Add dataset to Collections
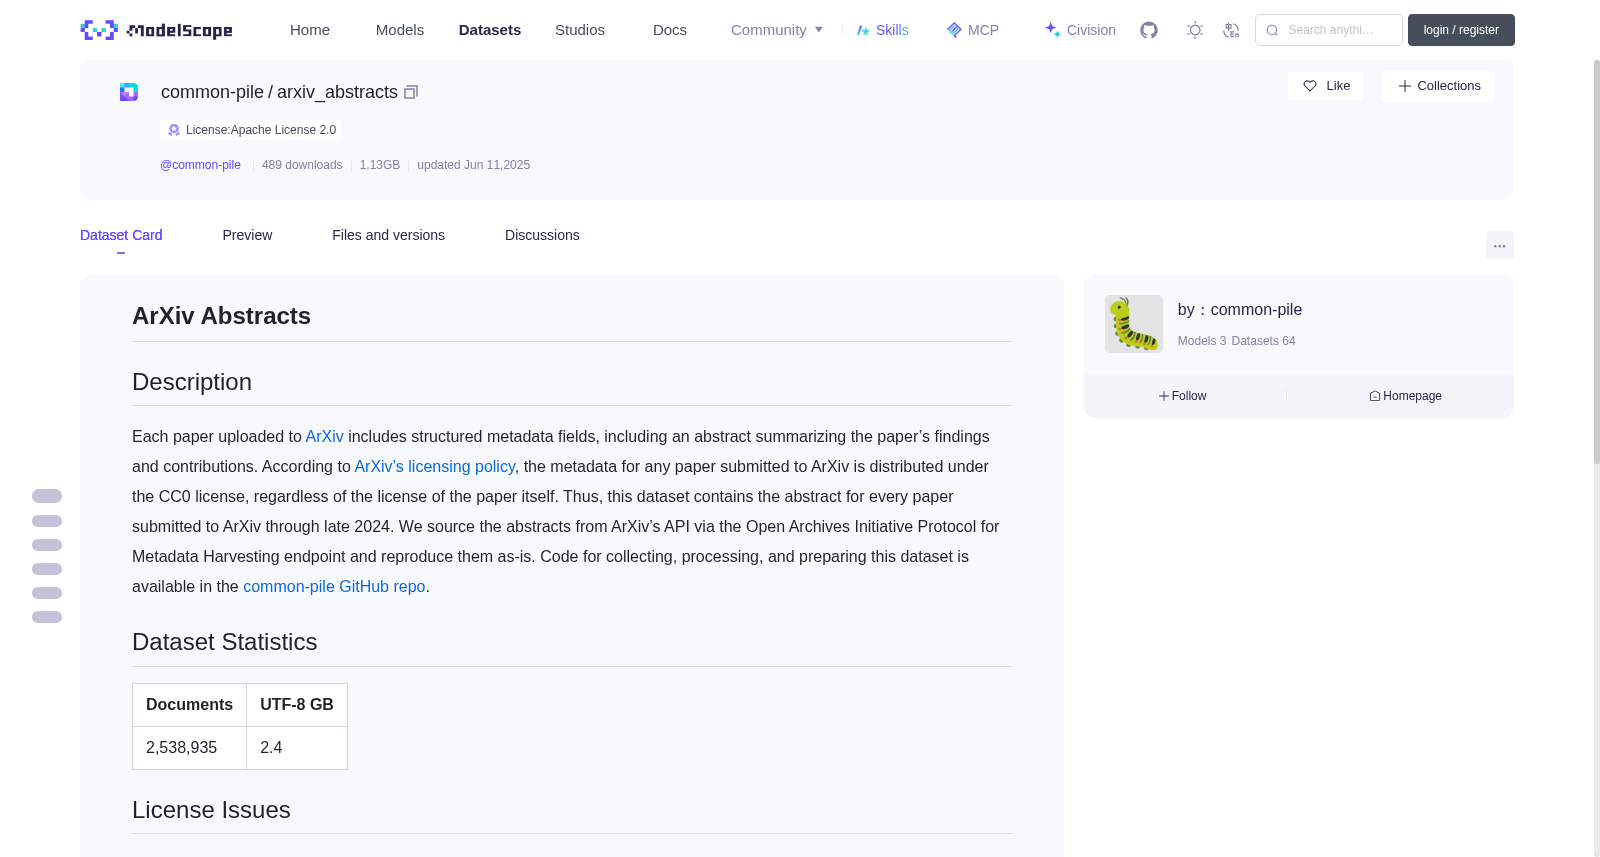1600x857 pixels. (1438, 86)
